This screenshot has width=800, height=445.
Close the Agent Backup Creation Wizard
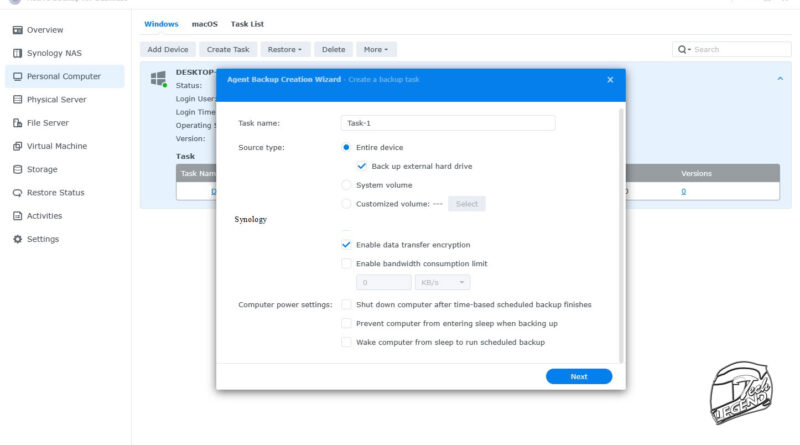coord(610,80)
